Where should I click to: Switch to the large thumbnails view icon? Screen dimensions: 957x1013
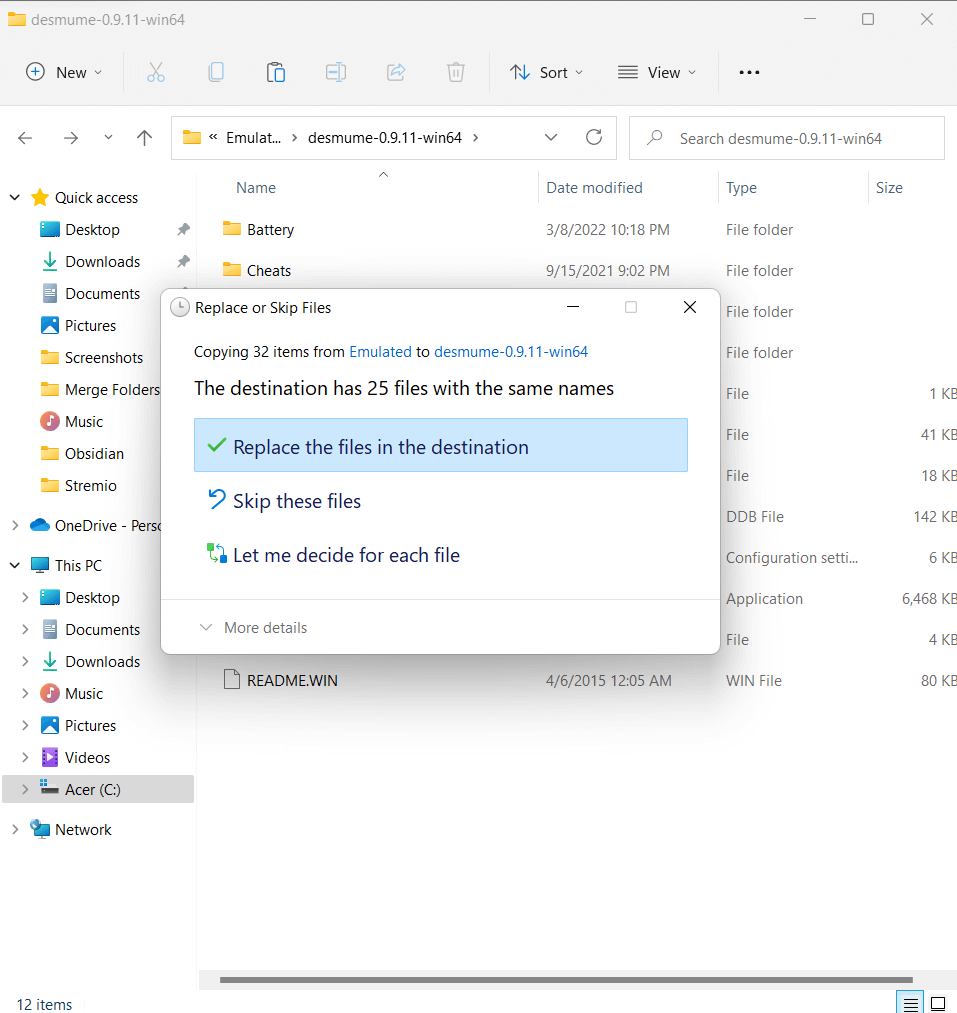tap(938, 1003)
